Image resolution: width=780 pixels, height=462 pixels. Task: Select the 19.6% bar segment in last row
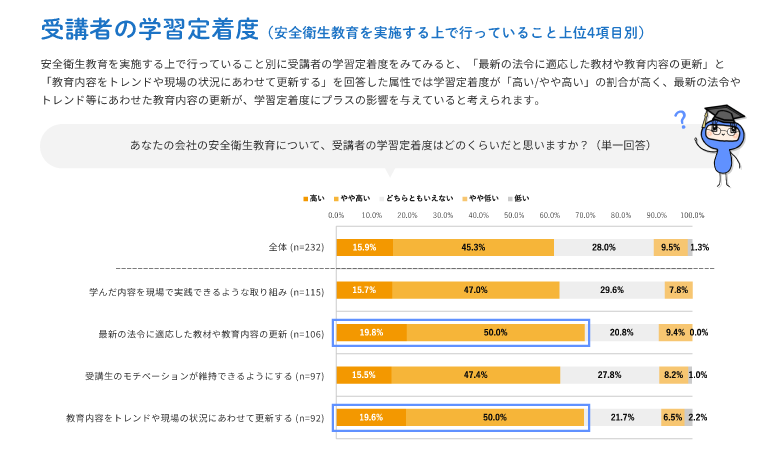coord(371,418)
